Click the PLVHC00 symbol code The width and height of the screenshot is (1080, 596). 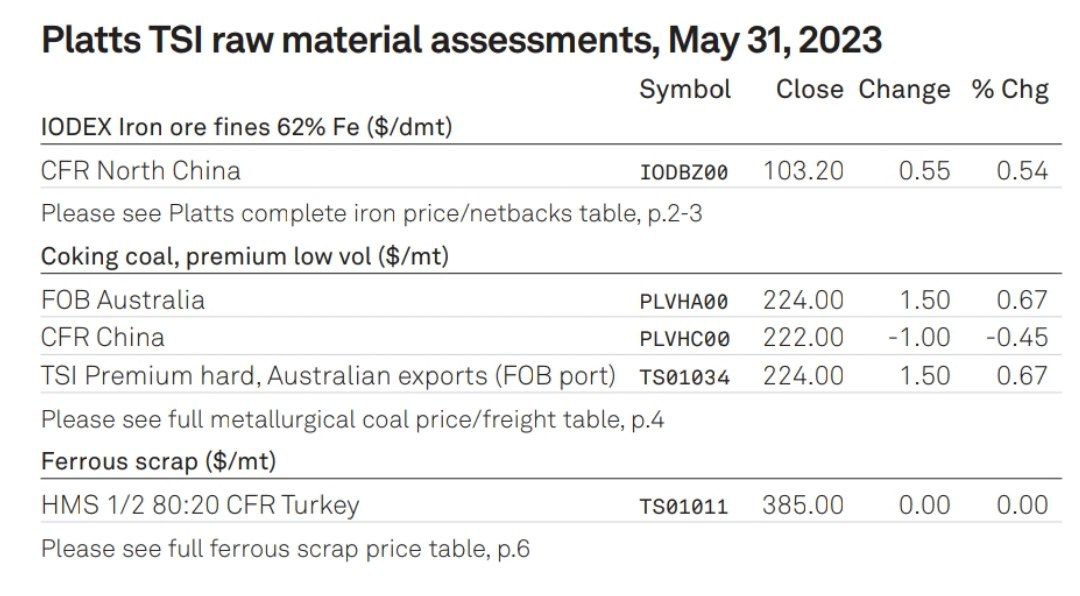coord(684,339)
